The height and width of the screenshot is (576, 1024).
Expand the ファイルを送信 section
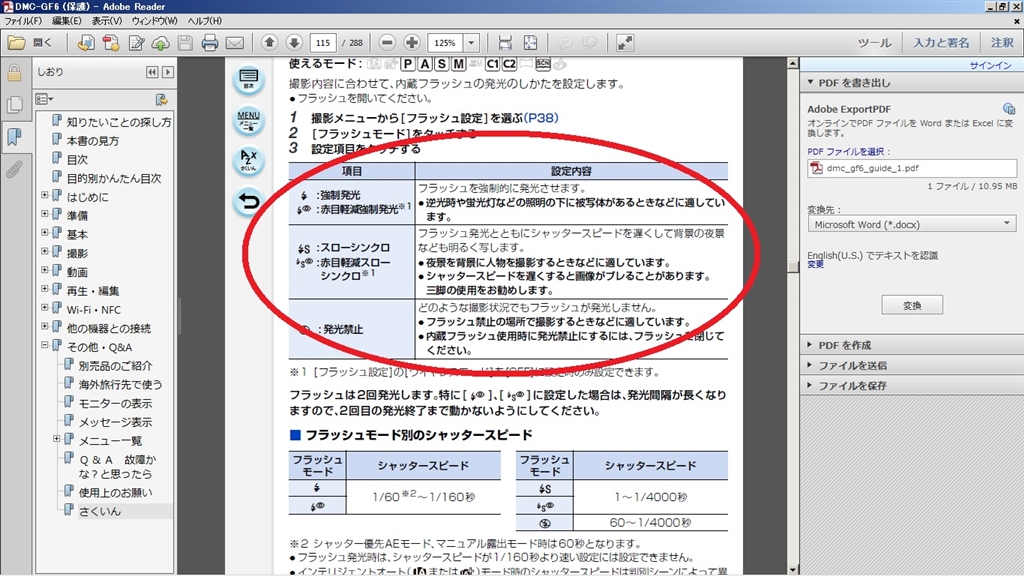click(810, 364)
